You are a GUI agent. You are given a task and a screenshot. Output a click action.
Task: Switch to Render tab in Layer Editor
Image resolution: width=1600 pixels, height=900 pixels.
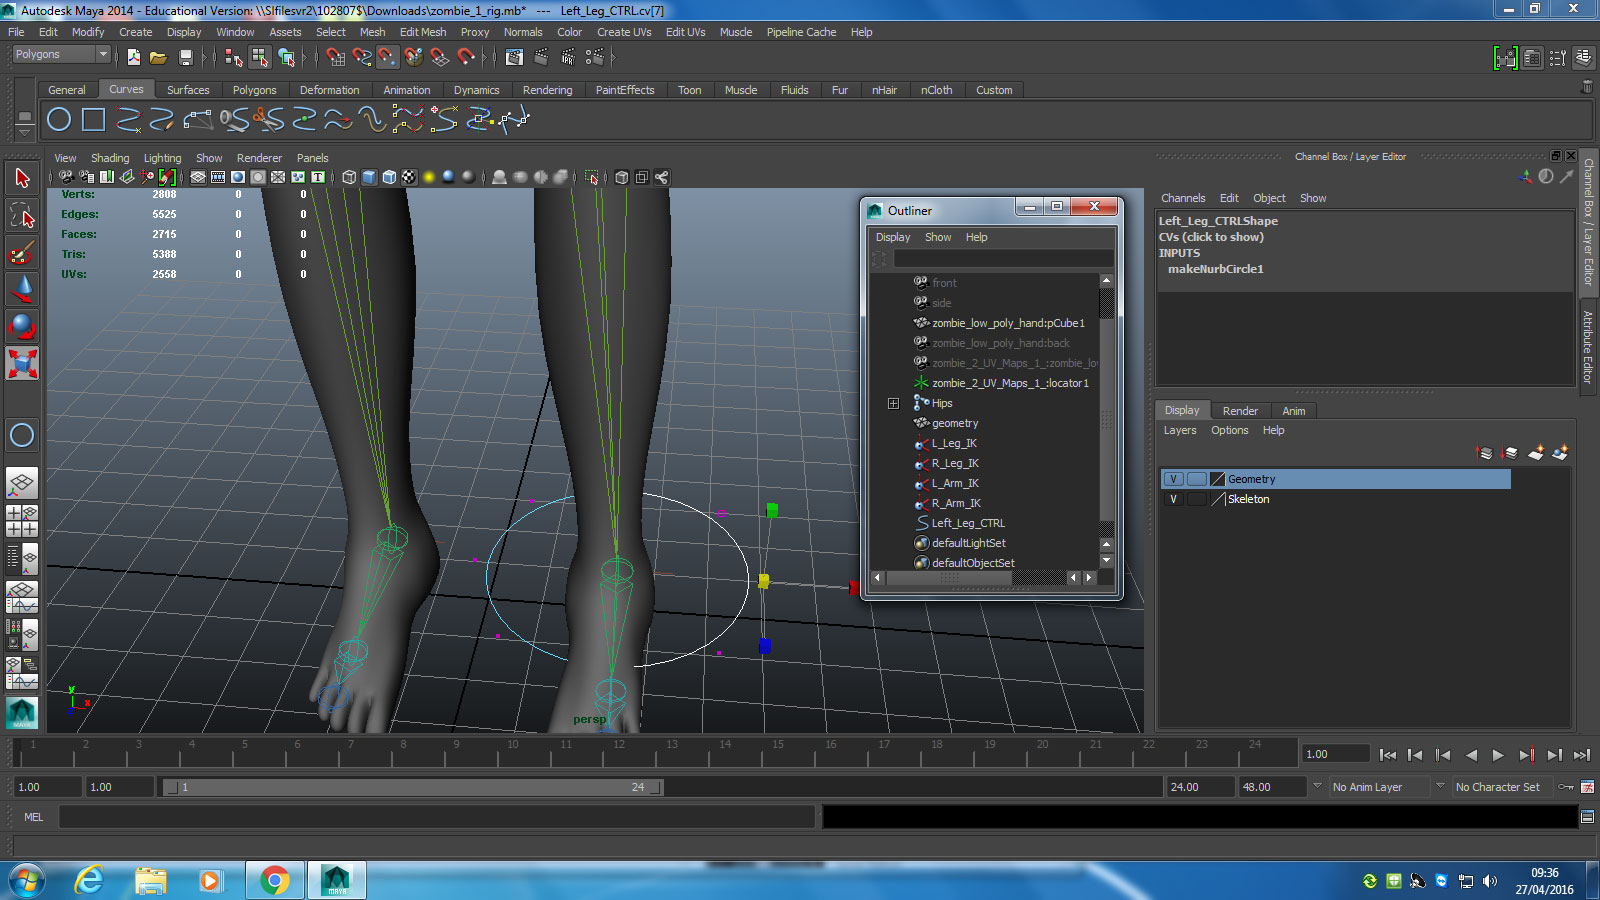point(1240,411)
